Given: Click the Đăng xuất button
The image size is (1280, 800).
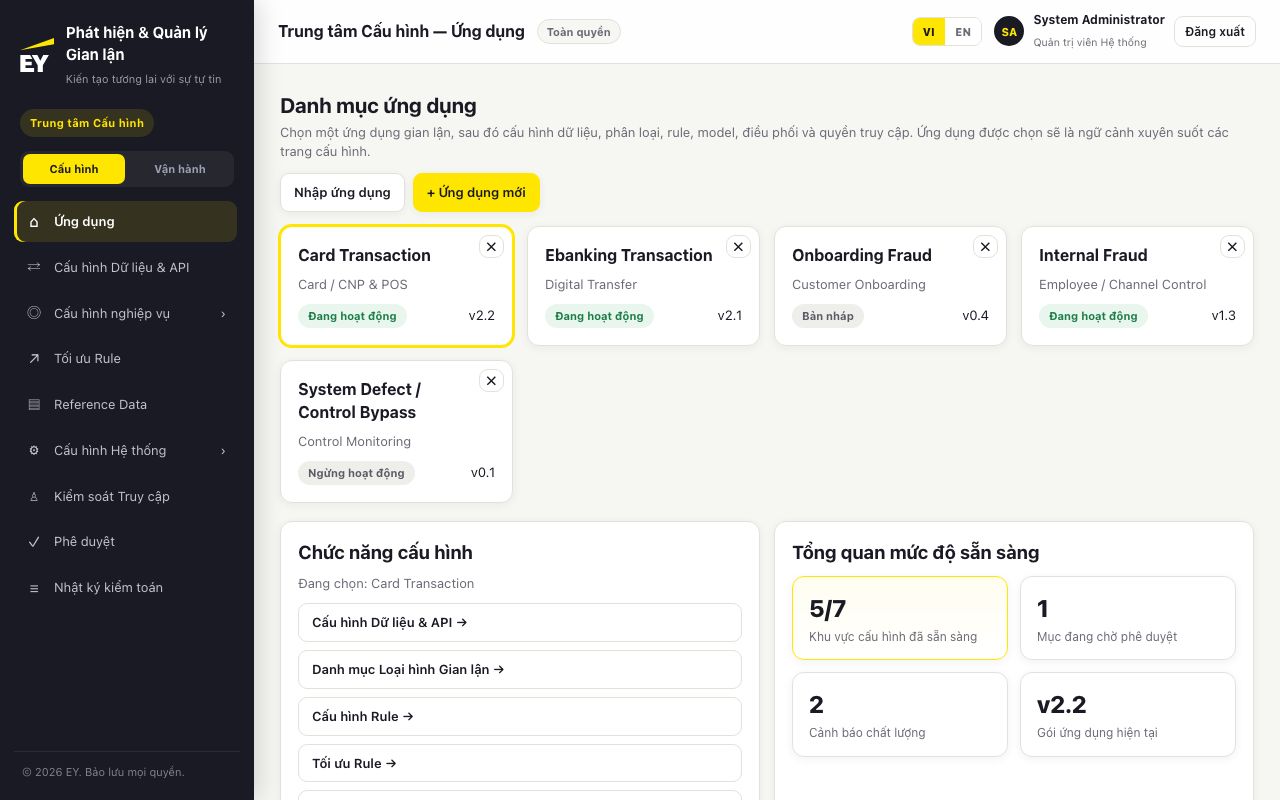Looking at the screenshot, I should tap(1215, 32).
